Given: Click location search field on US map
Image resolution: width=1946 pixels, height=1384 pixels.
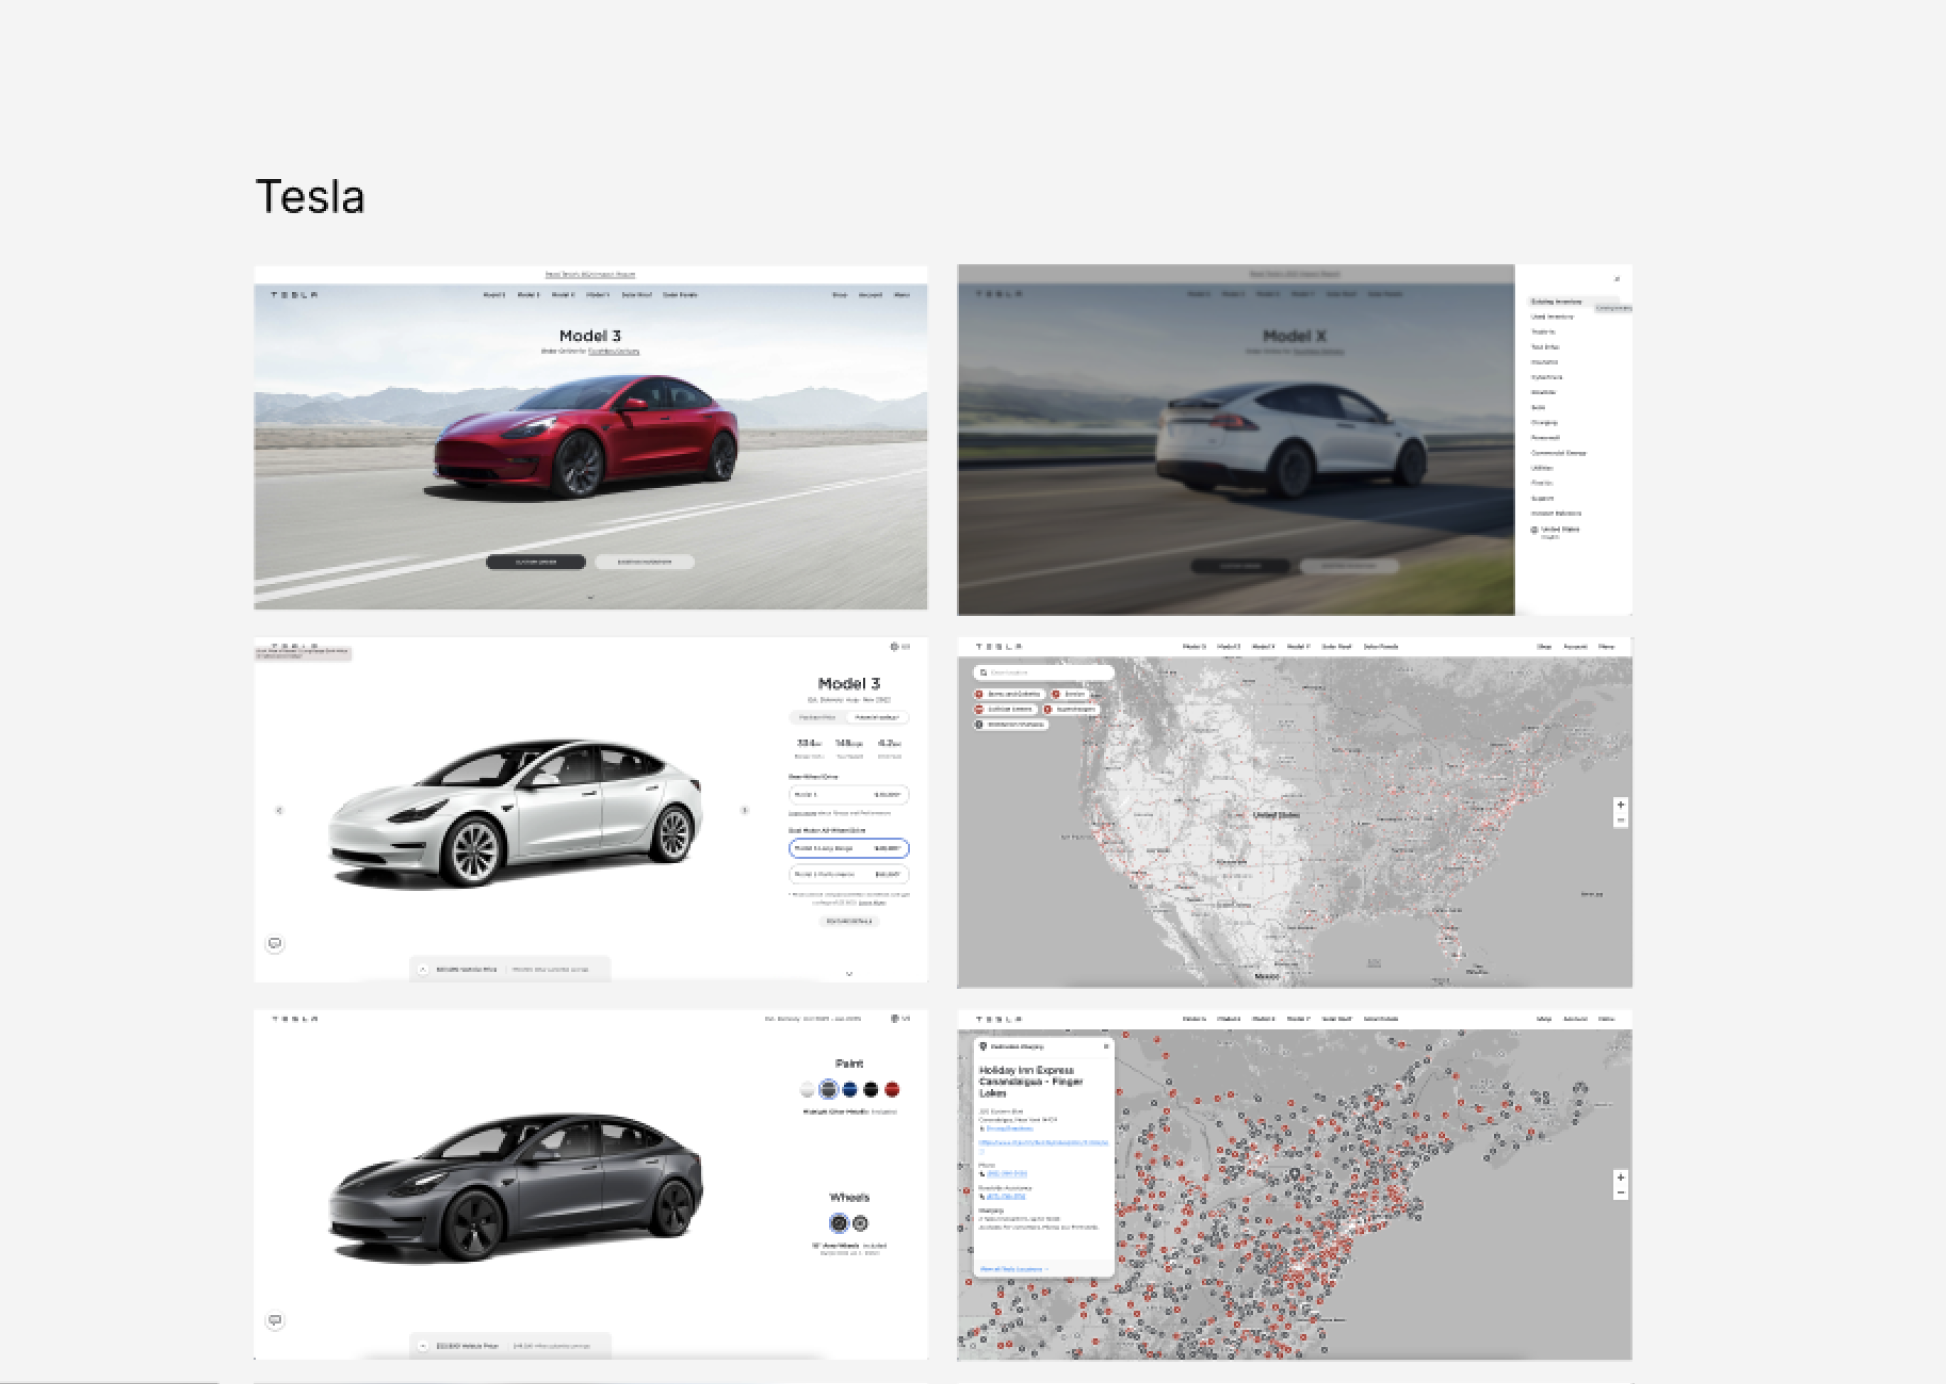Looking at the screenshot, I should click(x=1043, y=673).
